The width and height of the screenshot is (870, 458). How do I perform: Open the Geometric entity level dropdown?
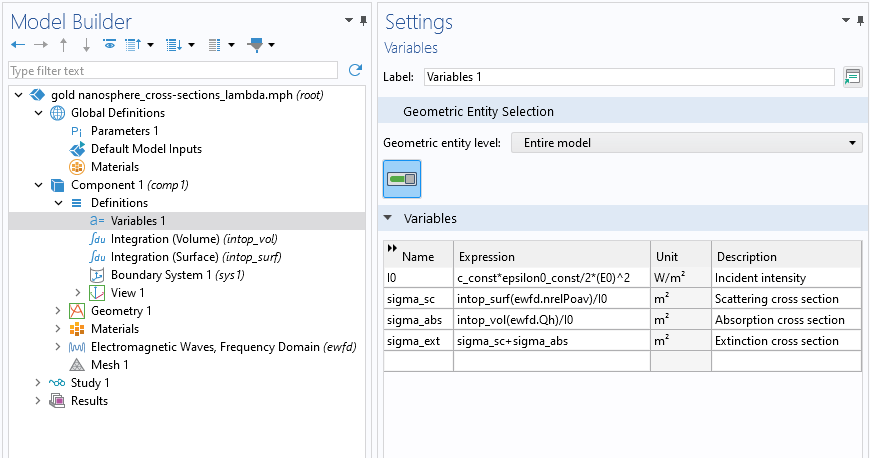coord(686,143)
